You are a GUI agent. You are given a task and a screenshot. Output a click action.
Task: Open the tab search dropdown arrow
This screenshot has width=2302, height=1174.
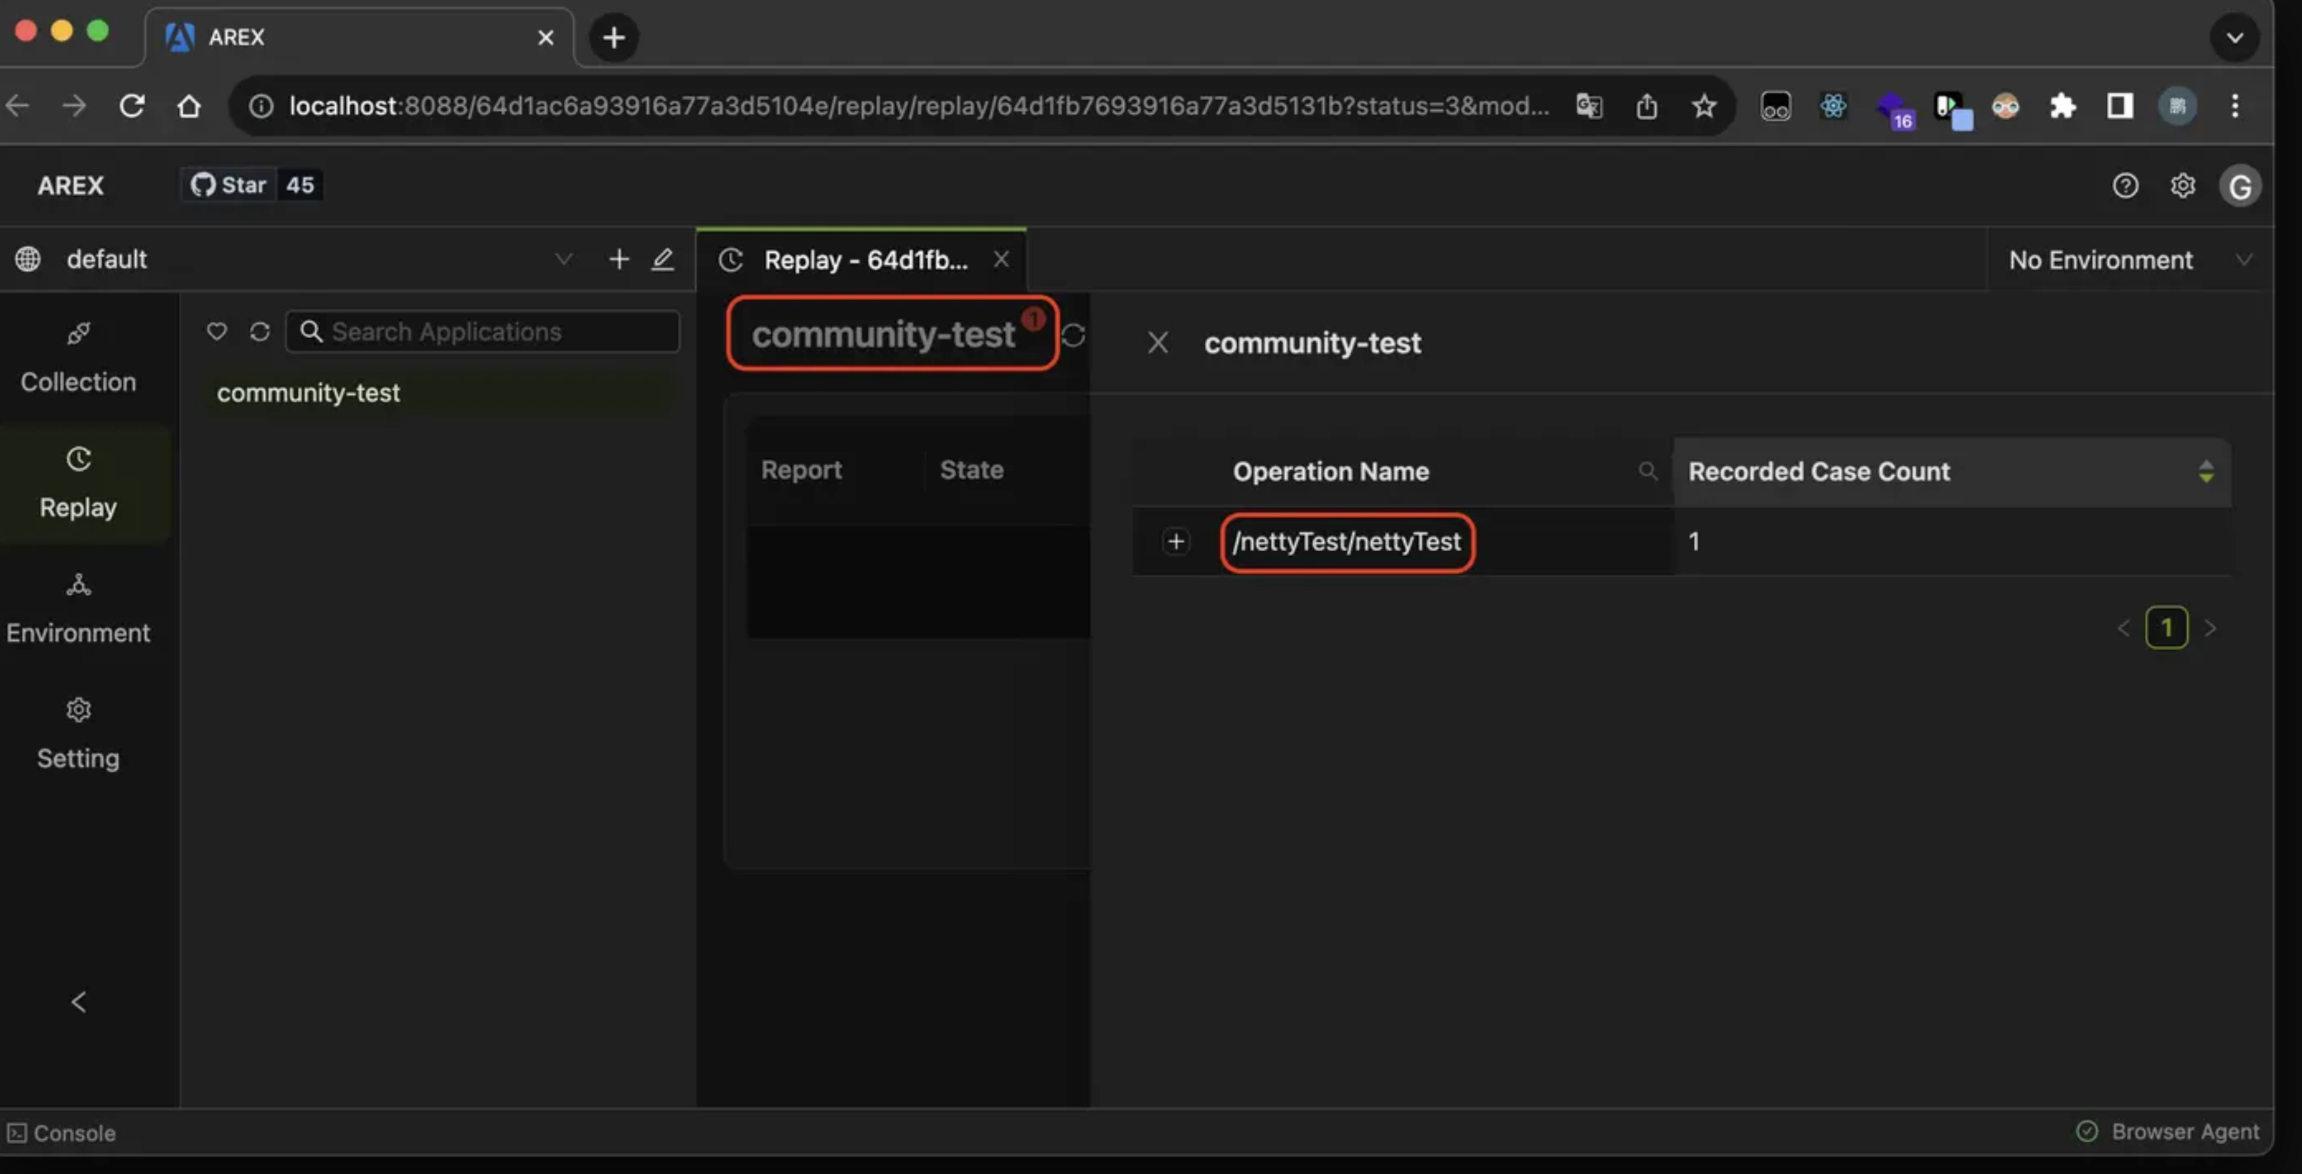[2235, 38]
